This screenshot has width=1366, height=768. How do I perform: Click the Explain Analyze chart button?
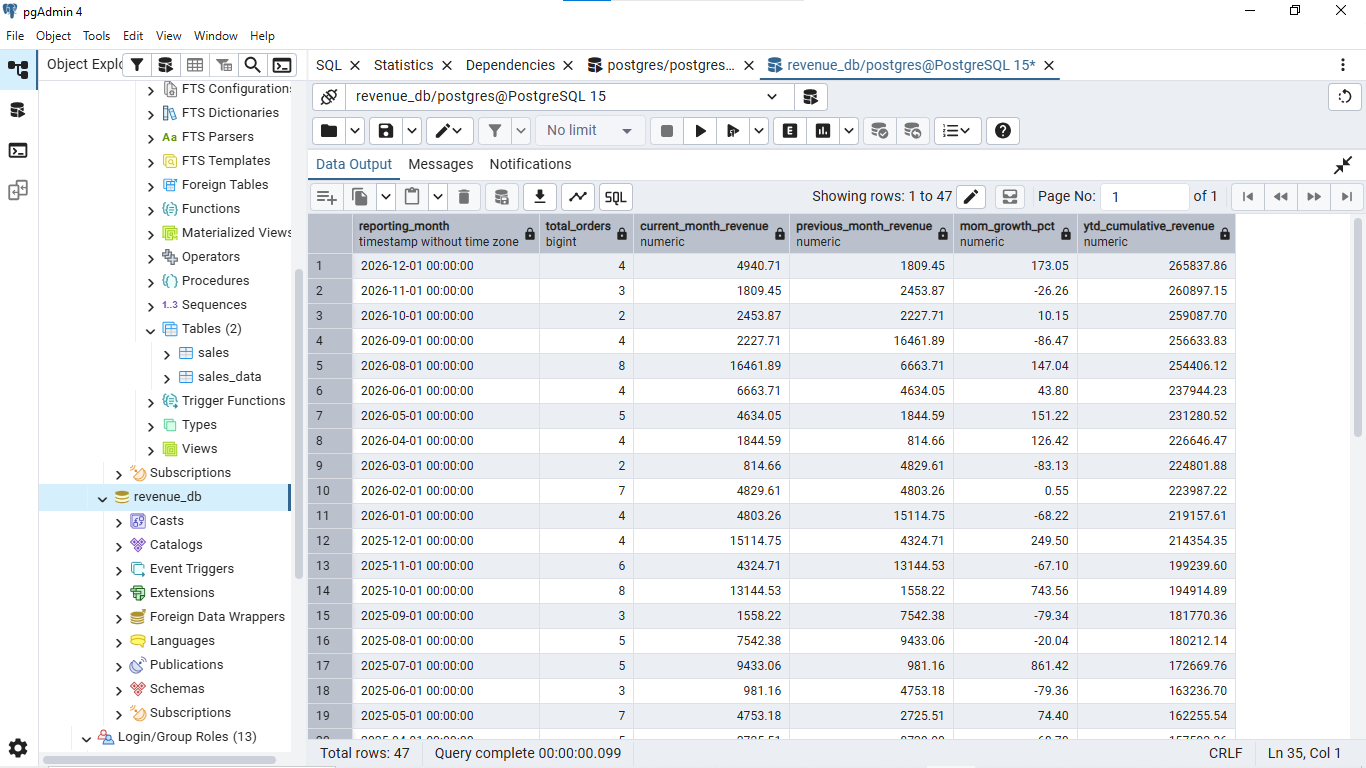[x=823, y=131]
